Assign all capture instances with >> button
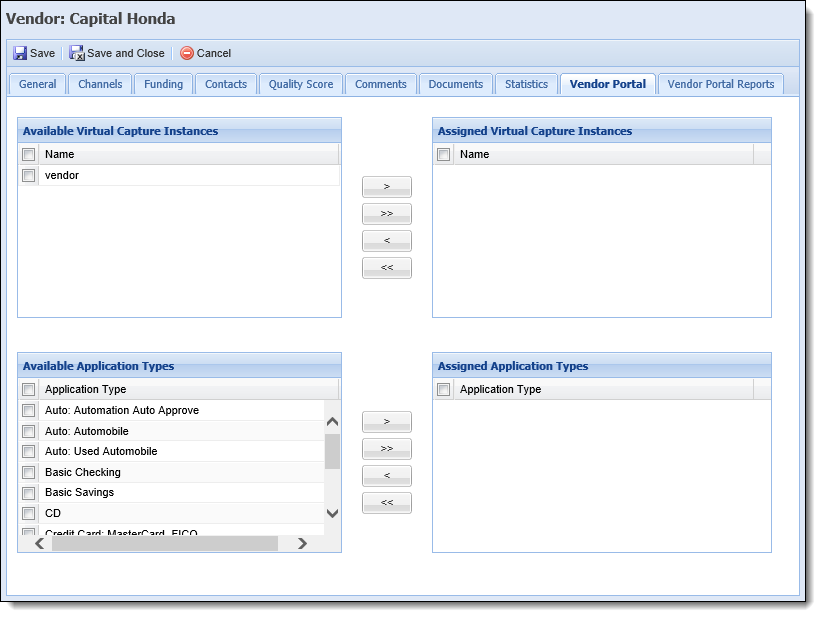The image size is (821, 617). [387, 214]
